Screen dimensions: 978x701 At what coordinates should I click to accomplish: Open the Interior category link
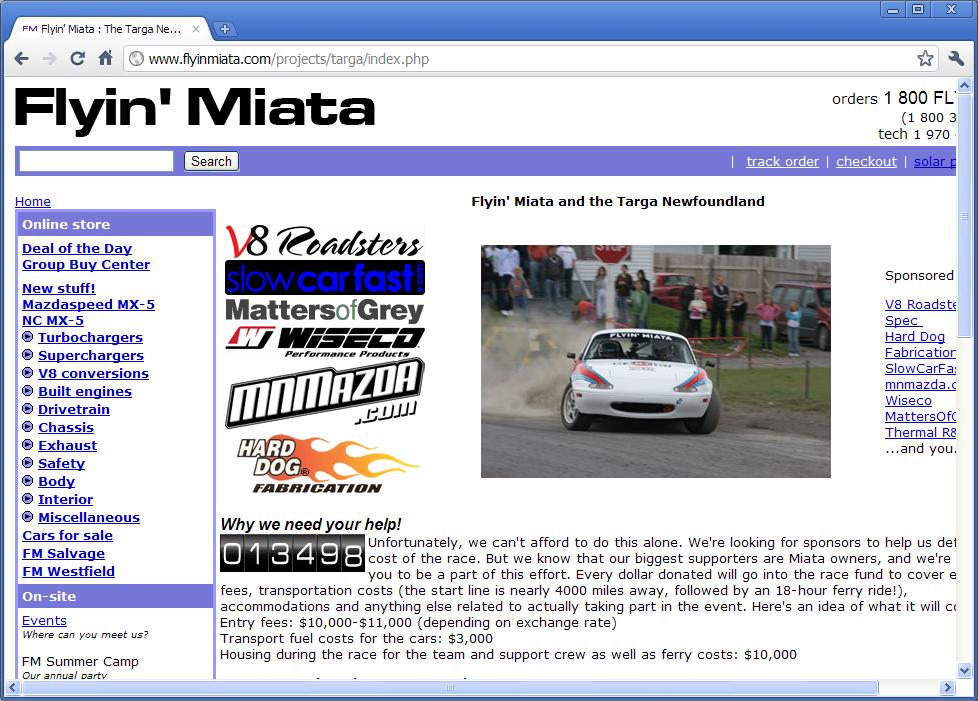point(65,500)
